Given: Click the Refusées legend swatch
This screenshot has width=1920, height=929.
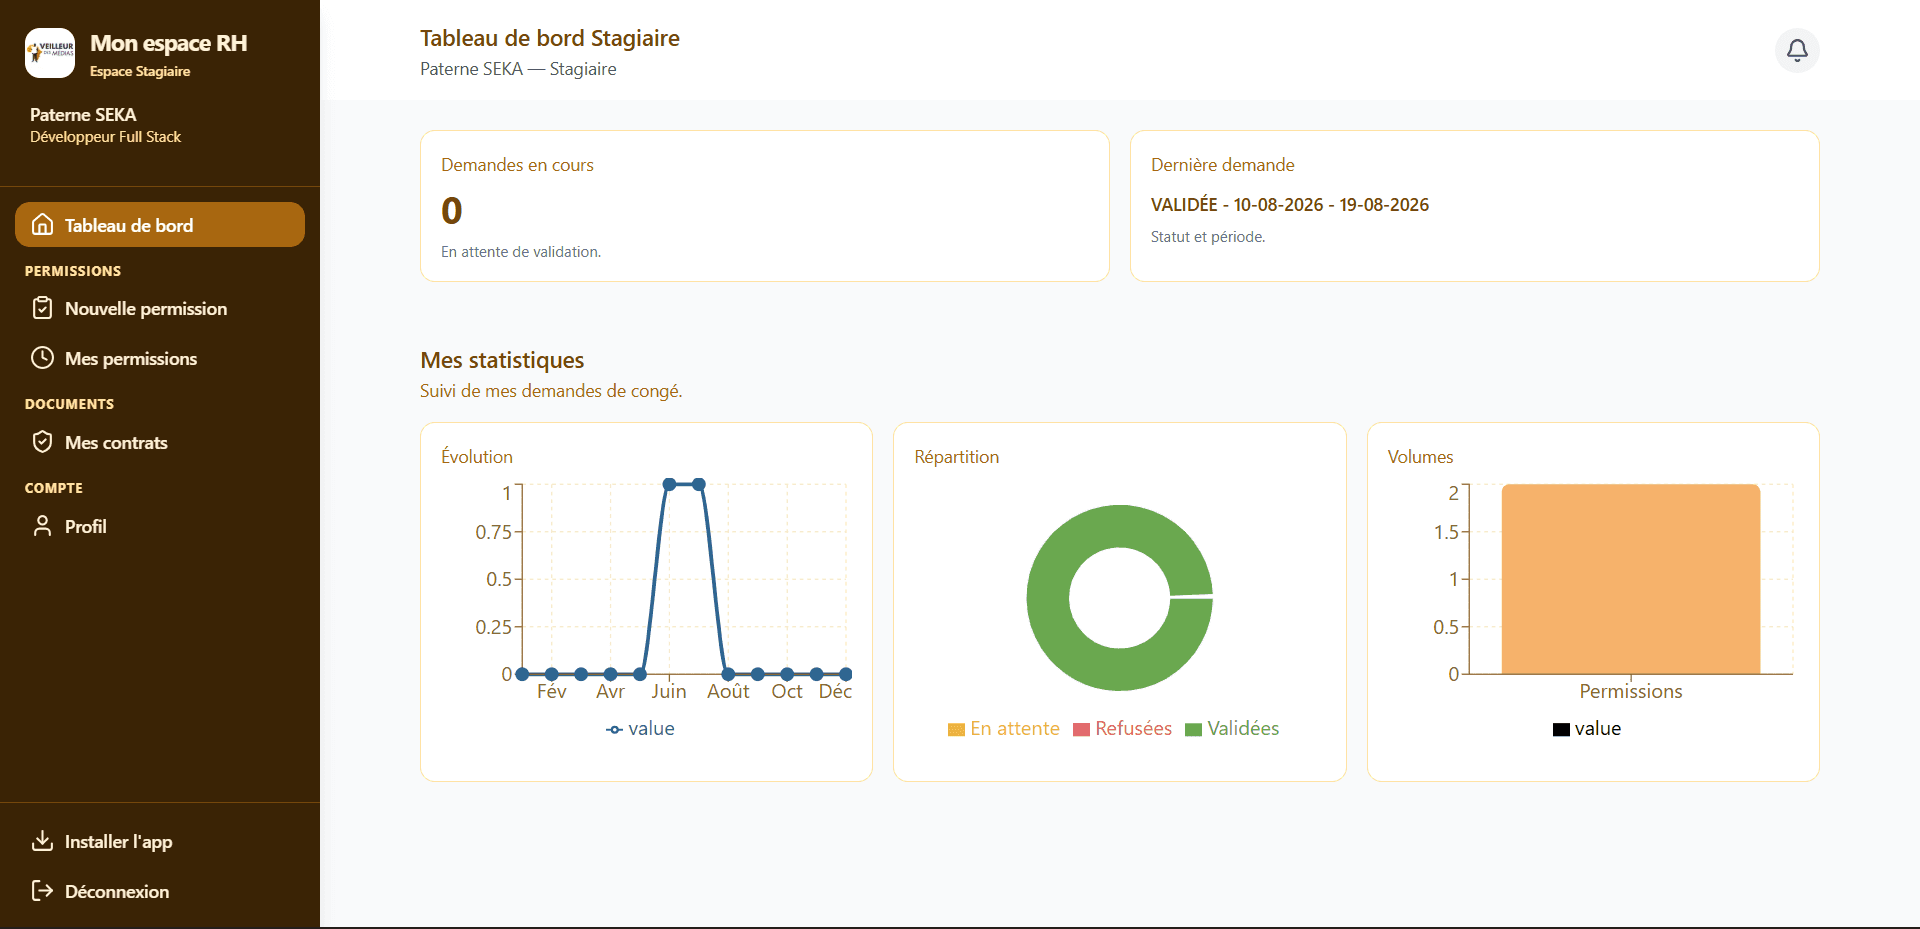Looking at the screenshot, I should (1081, 729).
